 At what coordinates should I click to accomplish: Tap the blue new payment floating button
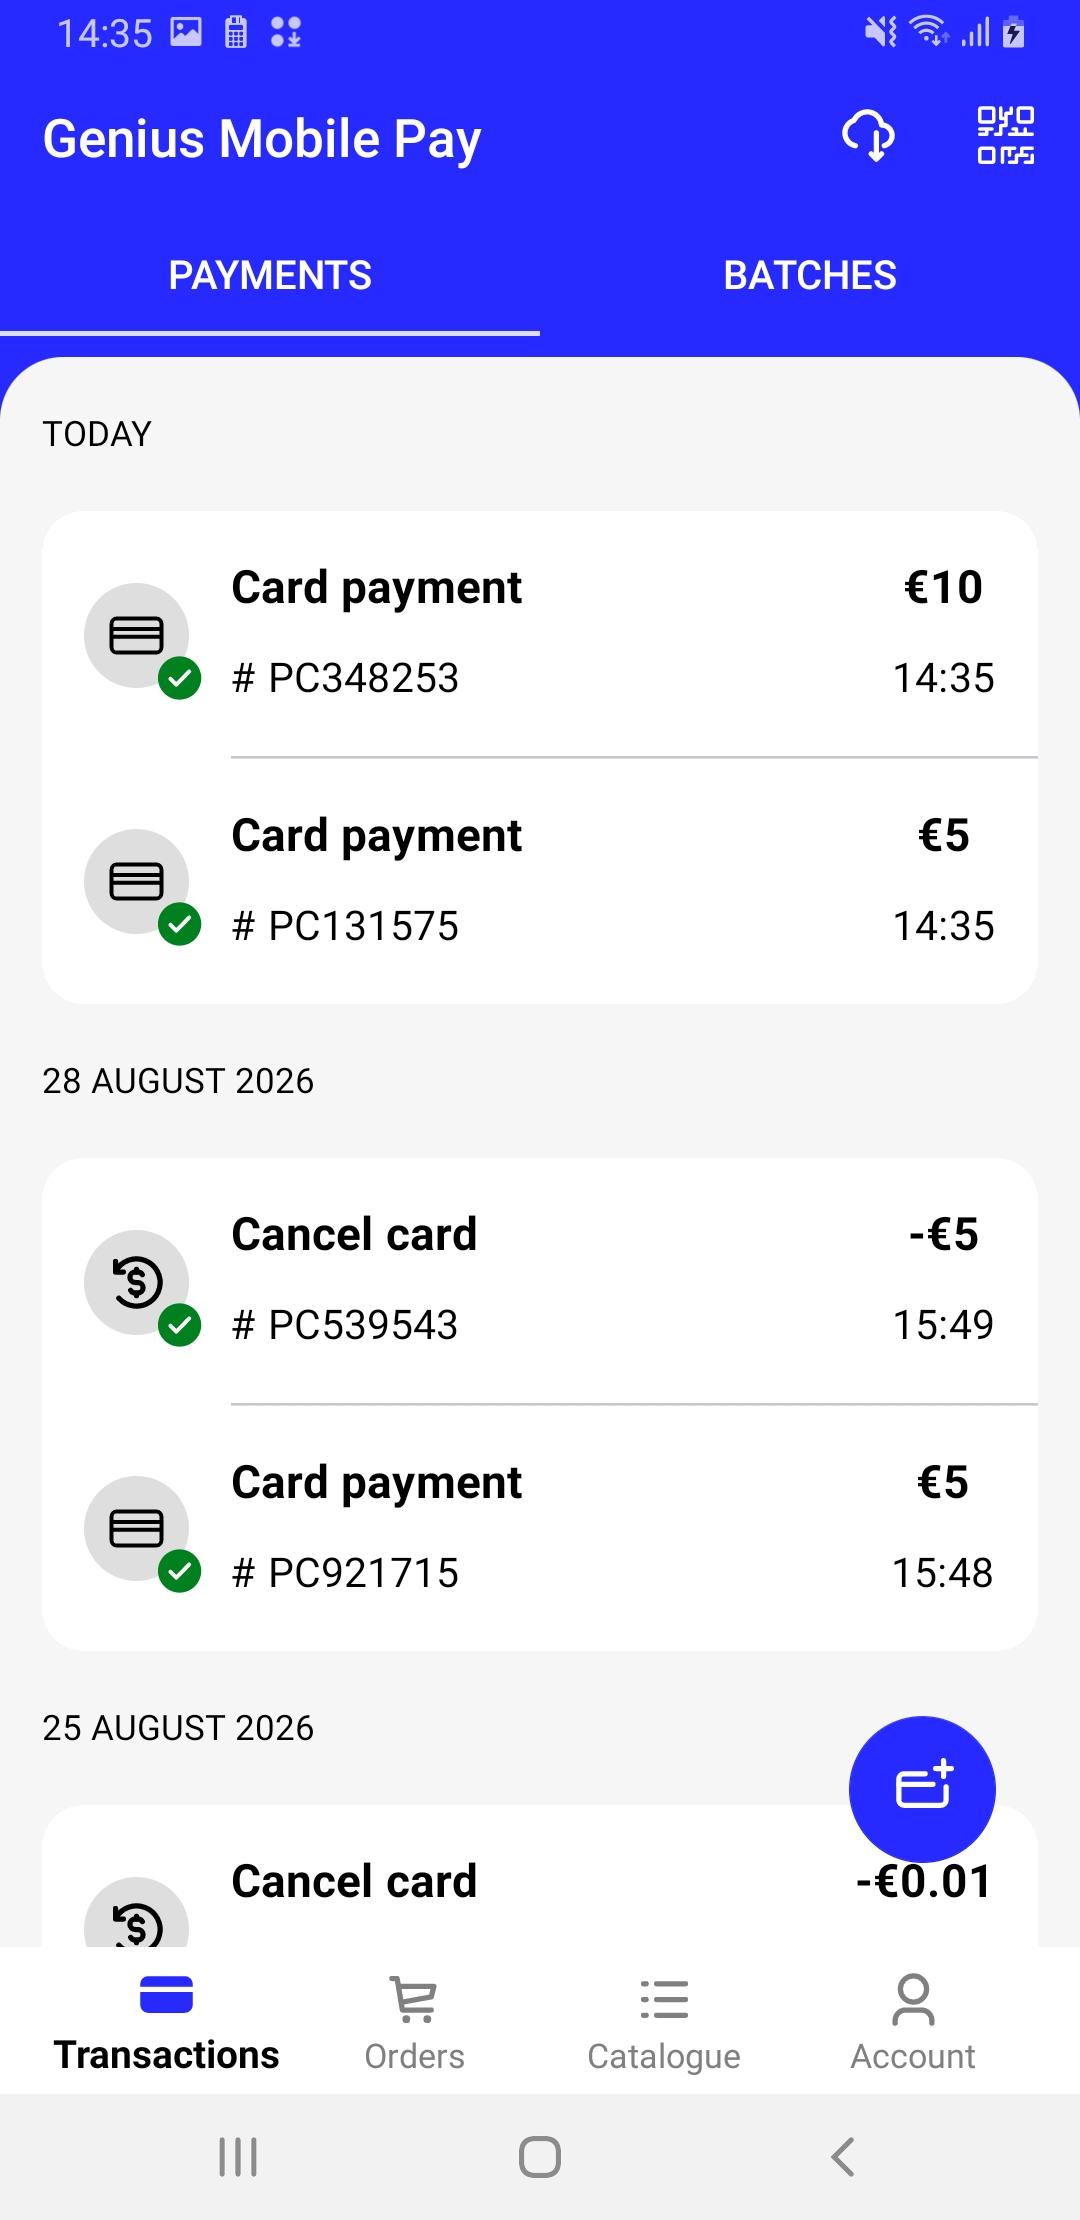coord(922,1789)
